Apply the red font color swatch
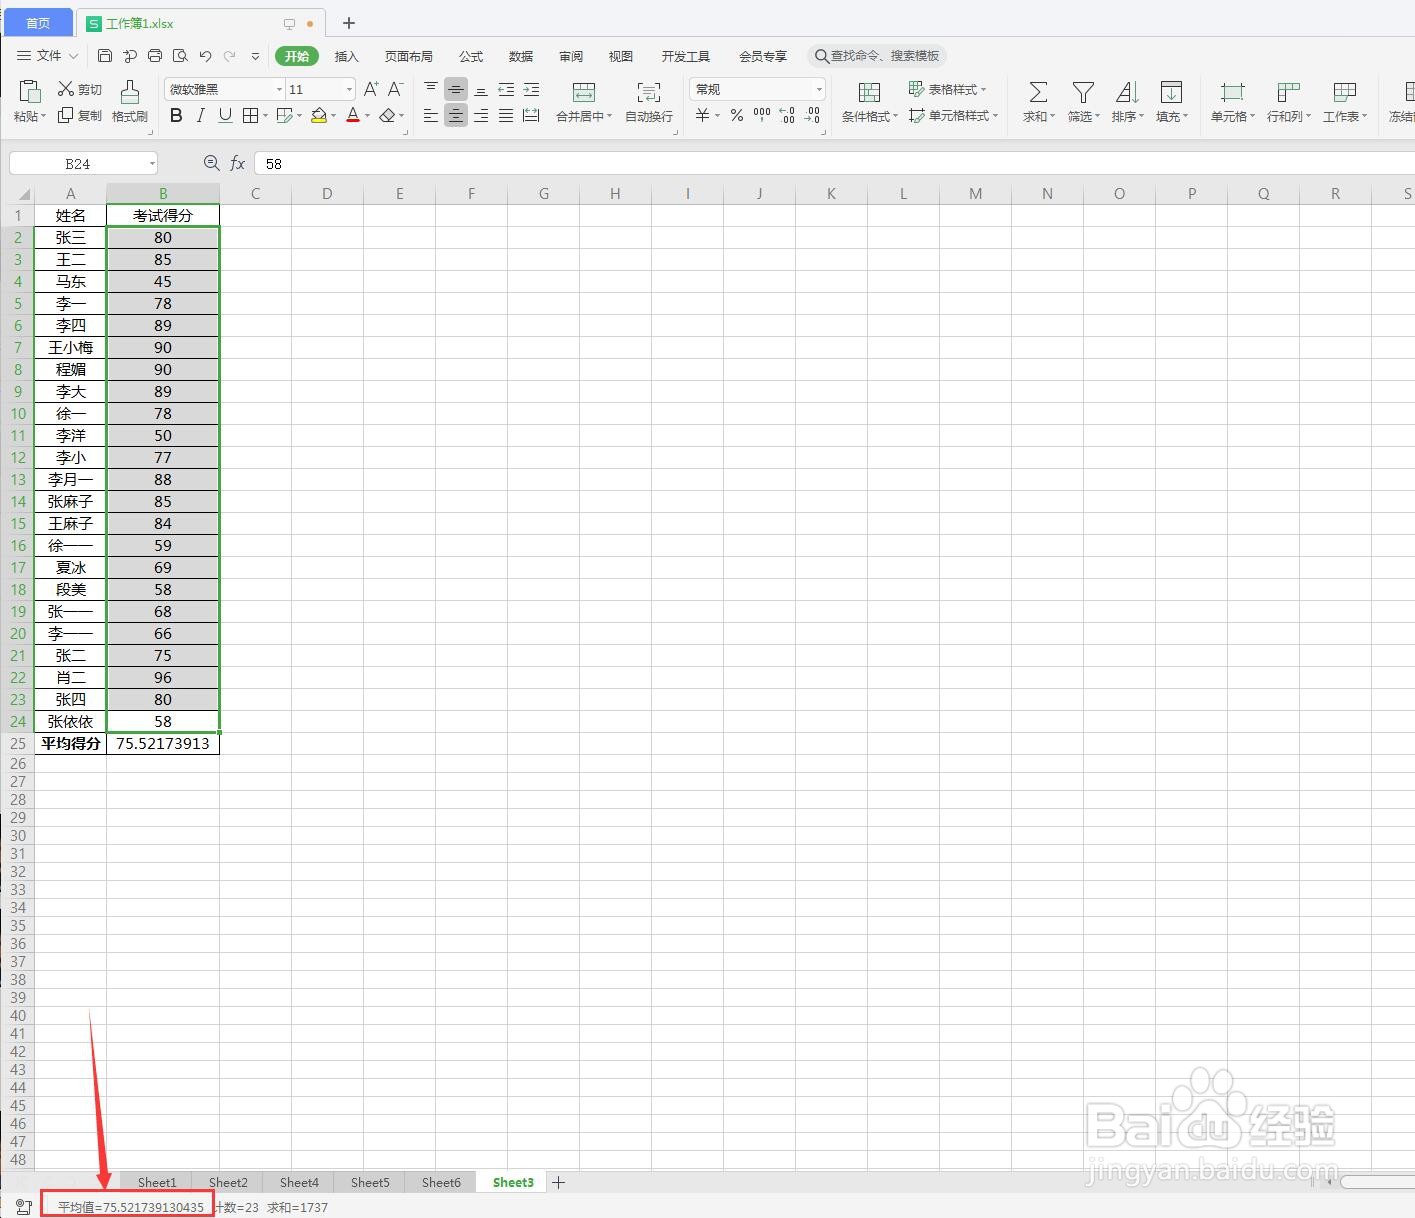 pyautogui.click(x=353, y=116)
